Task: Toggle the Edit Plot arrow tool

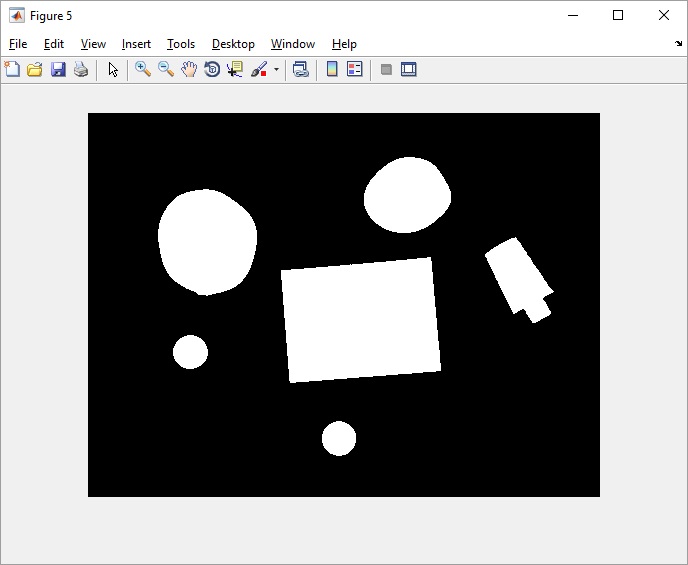Action: 113,70
